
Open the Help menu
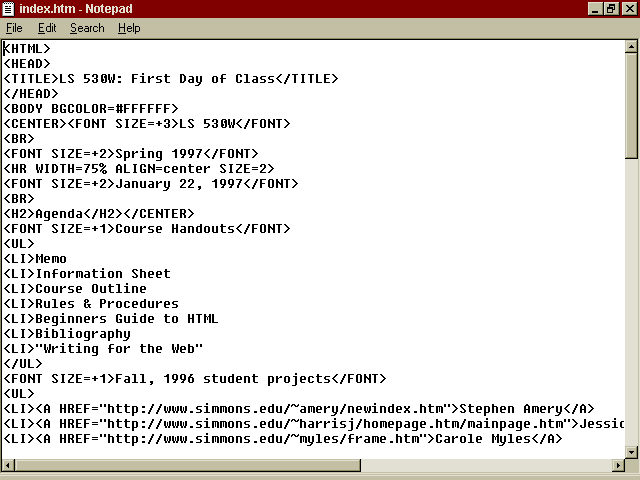point(129,28)
